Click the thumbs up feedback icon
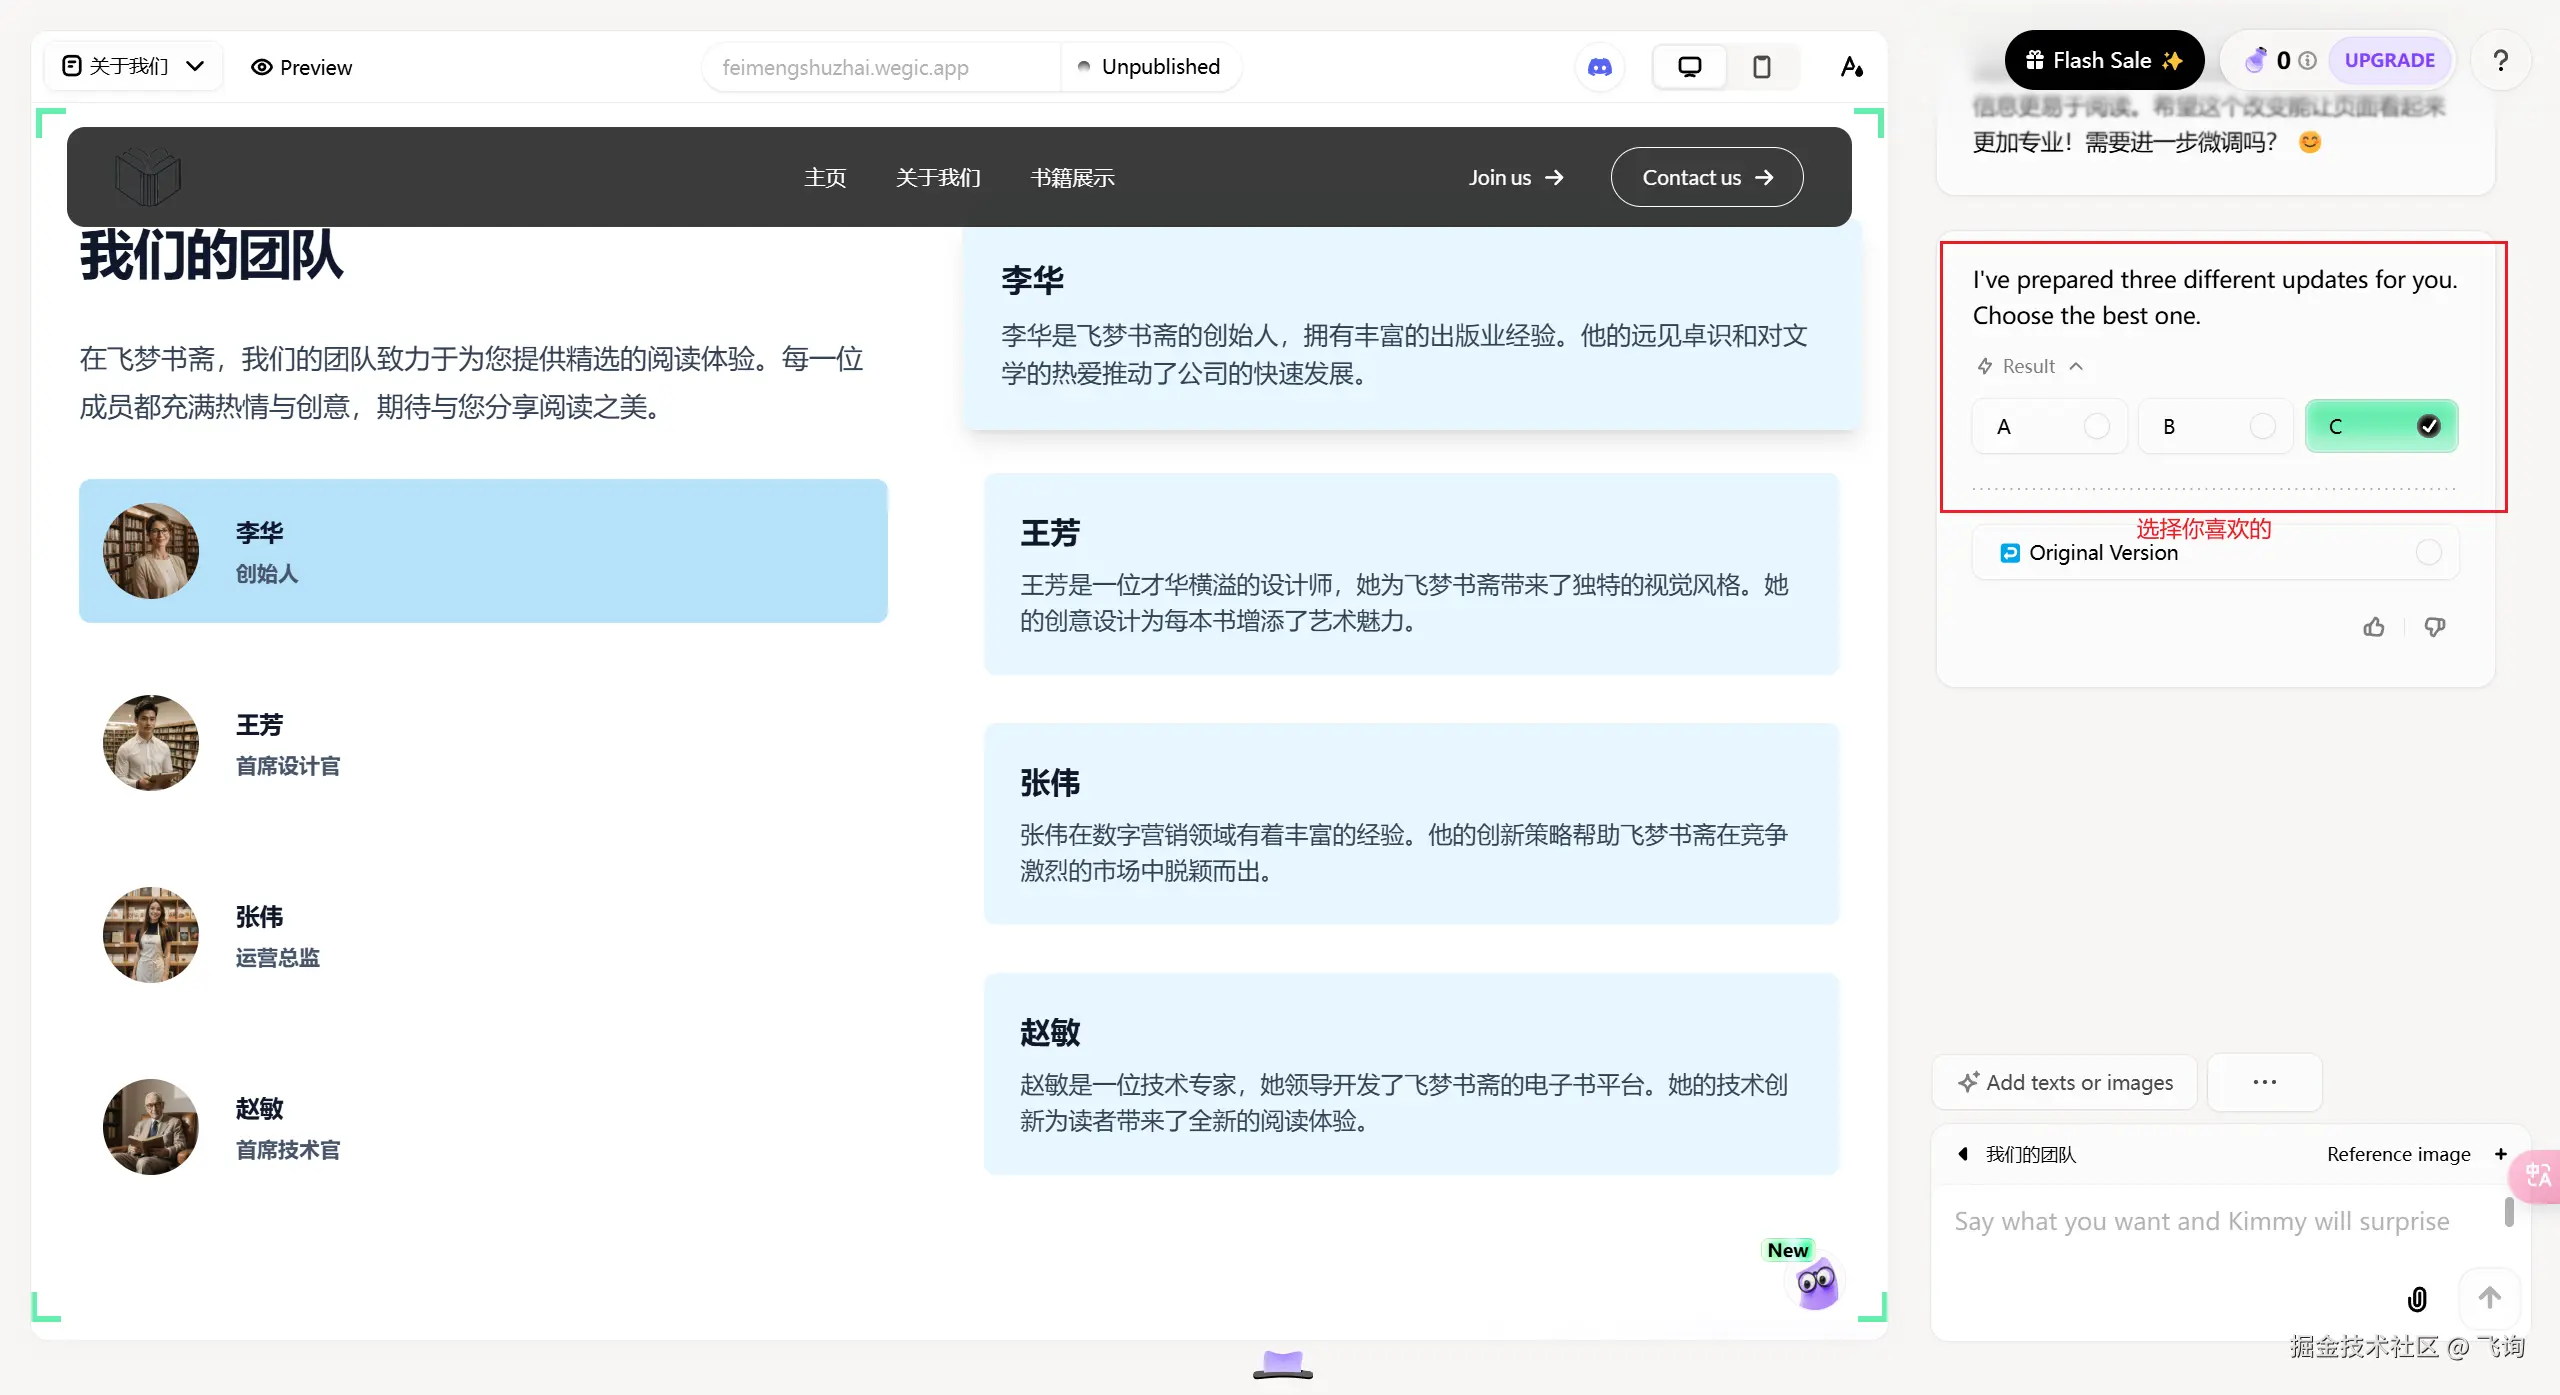This screenshot has width=2560, height=1395. tap(2374, 627)
